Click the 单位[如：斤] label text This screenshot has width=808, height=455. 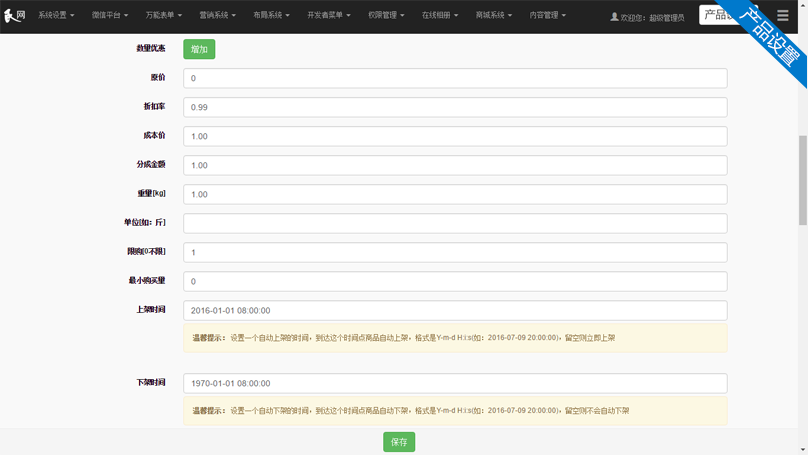(x=144, y=223)
